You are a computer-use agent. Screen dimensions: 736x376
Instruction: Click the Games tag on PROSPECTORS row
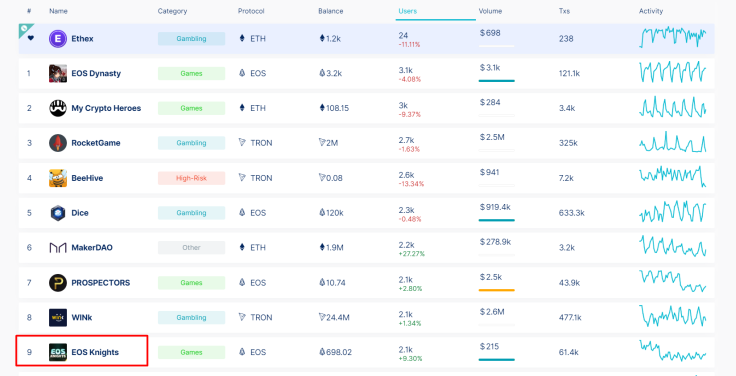tap(192, 283)
